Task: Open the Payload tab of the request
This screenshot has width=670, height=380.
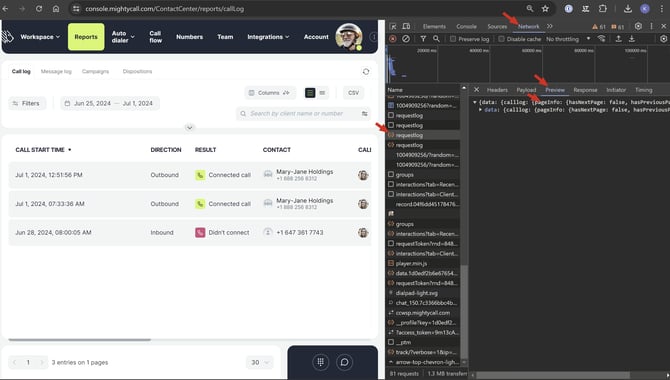Action: [x=526, y=90]
